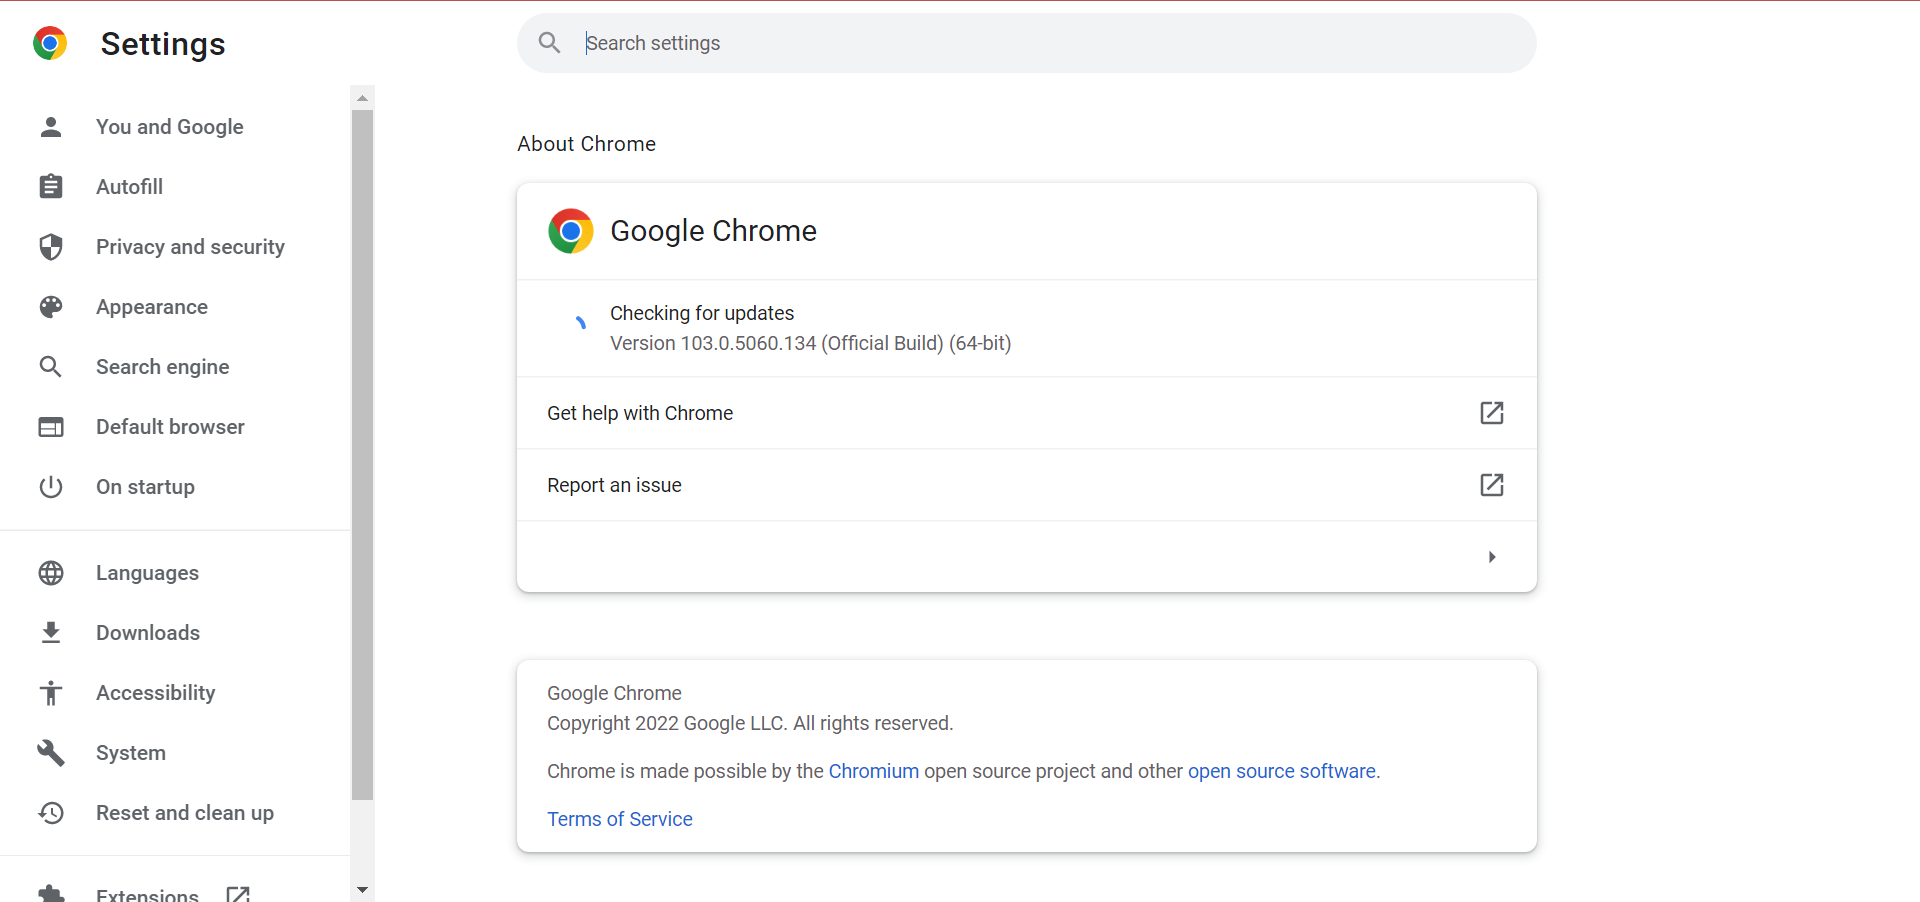Screen dimensions: 1920x902
Task: Click the Appearance palette icon
Action: pos(51,307)
